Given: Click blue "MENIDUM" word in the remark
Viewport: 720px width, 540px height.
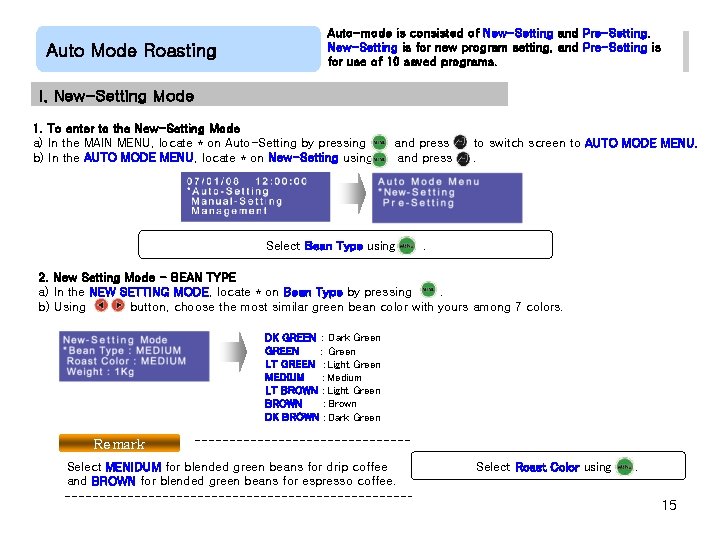Looking at the screenshot, I should coord(133,467).
